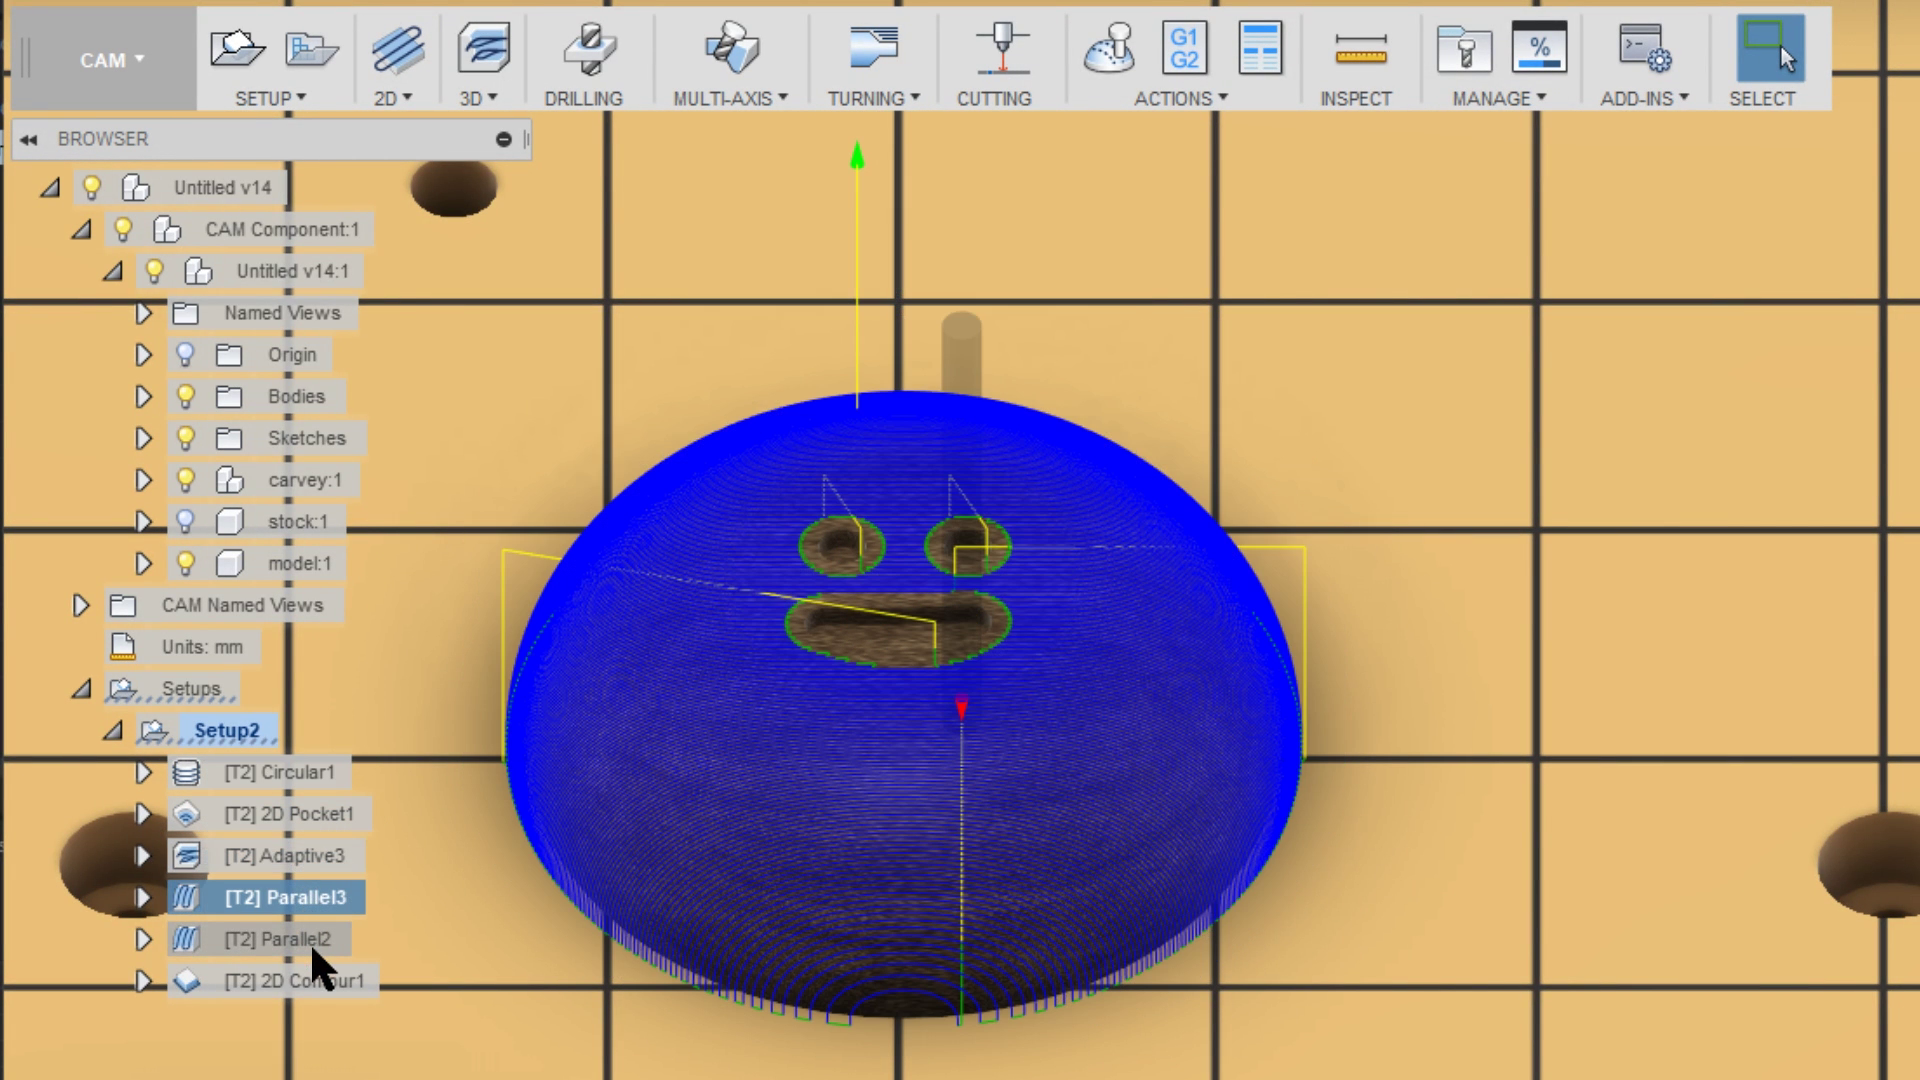Expand the CAM Named Views node
1920x1080 pixels.
pyautogui.click(x=81, y=605)
